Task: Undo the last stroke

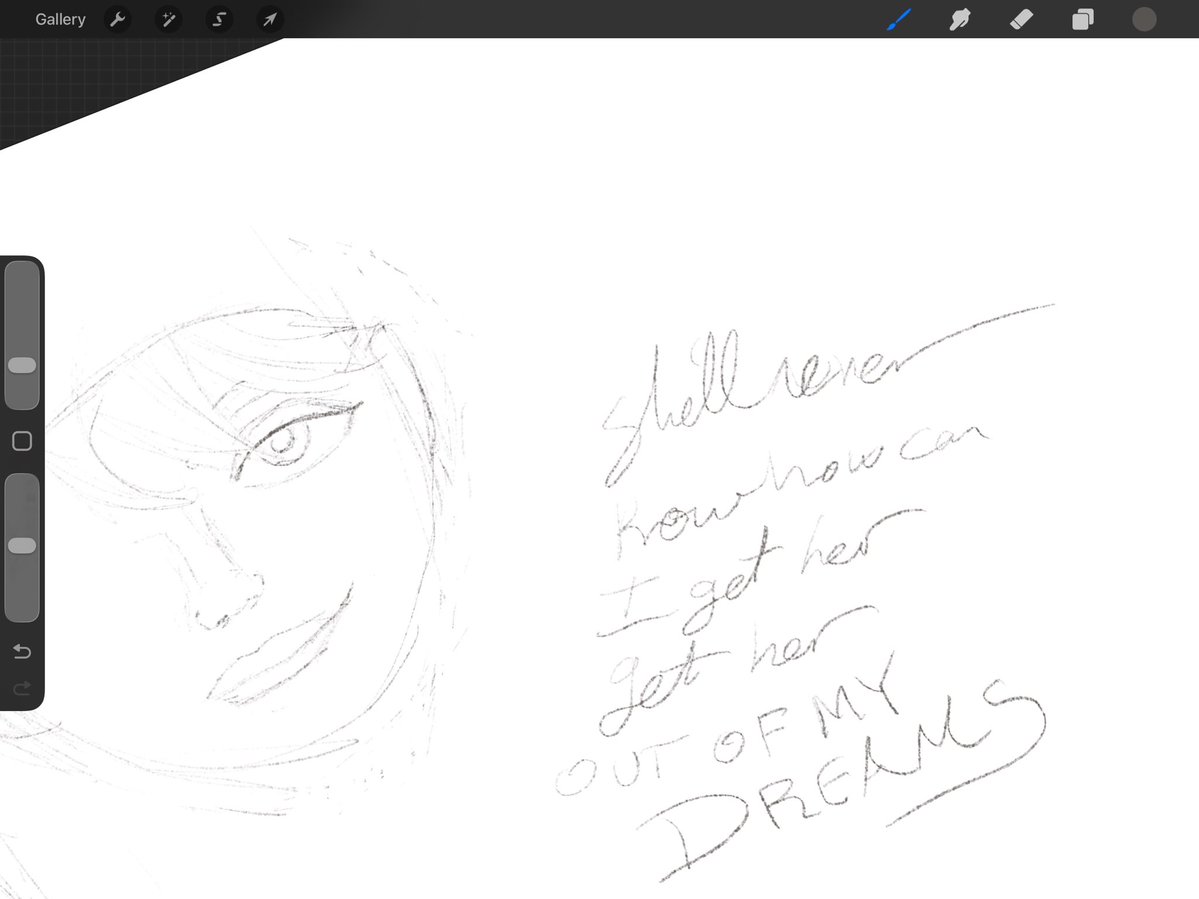Action: [x=22, y=651]
